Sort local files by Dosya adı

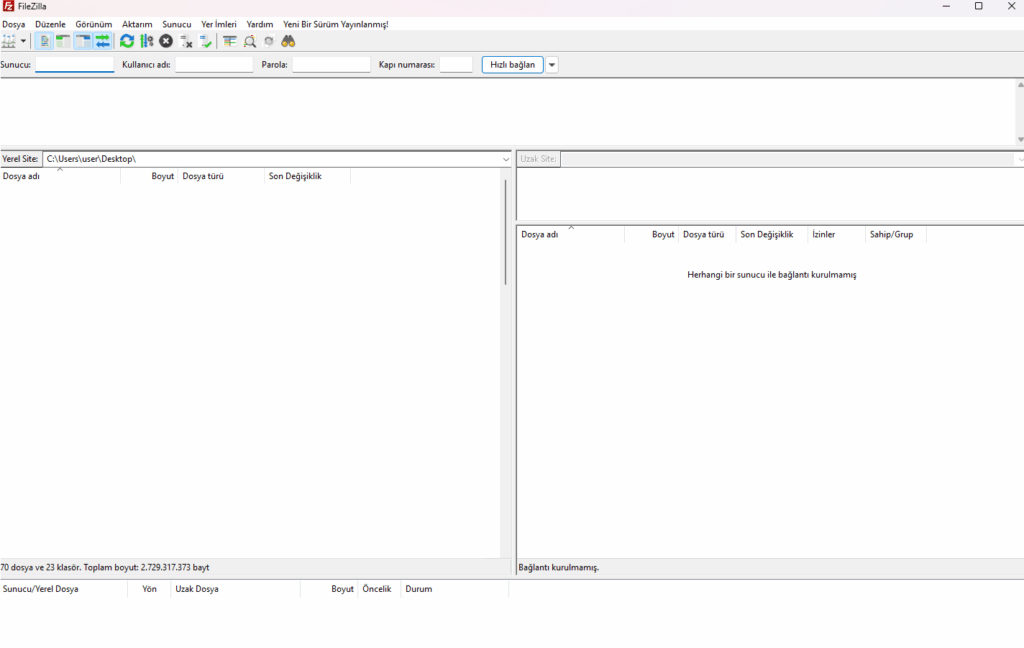(60, 176)
